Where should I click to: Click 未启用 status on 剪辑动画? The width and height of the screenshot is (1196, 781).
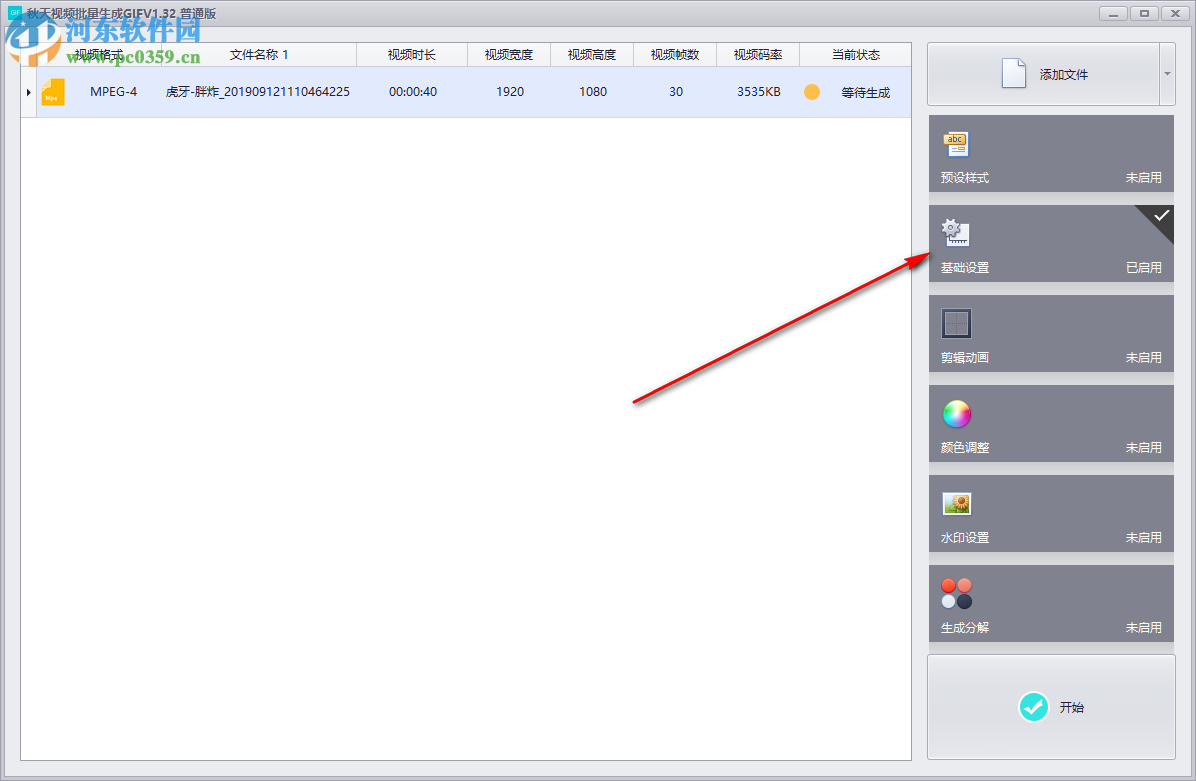1143,358
